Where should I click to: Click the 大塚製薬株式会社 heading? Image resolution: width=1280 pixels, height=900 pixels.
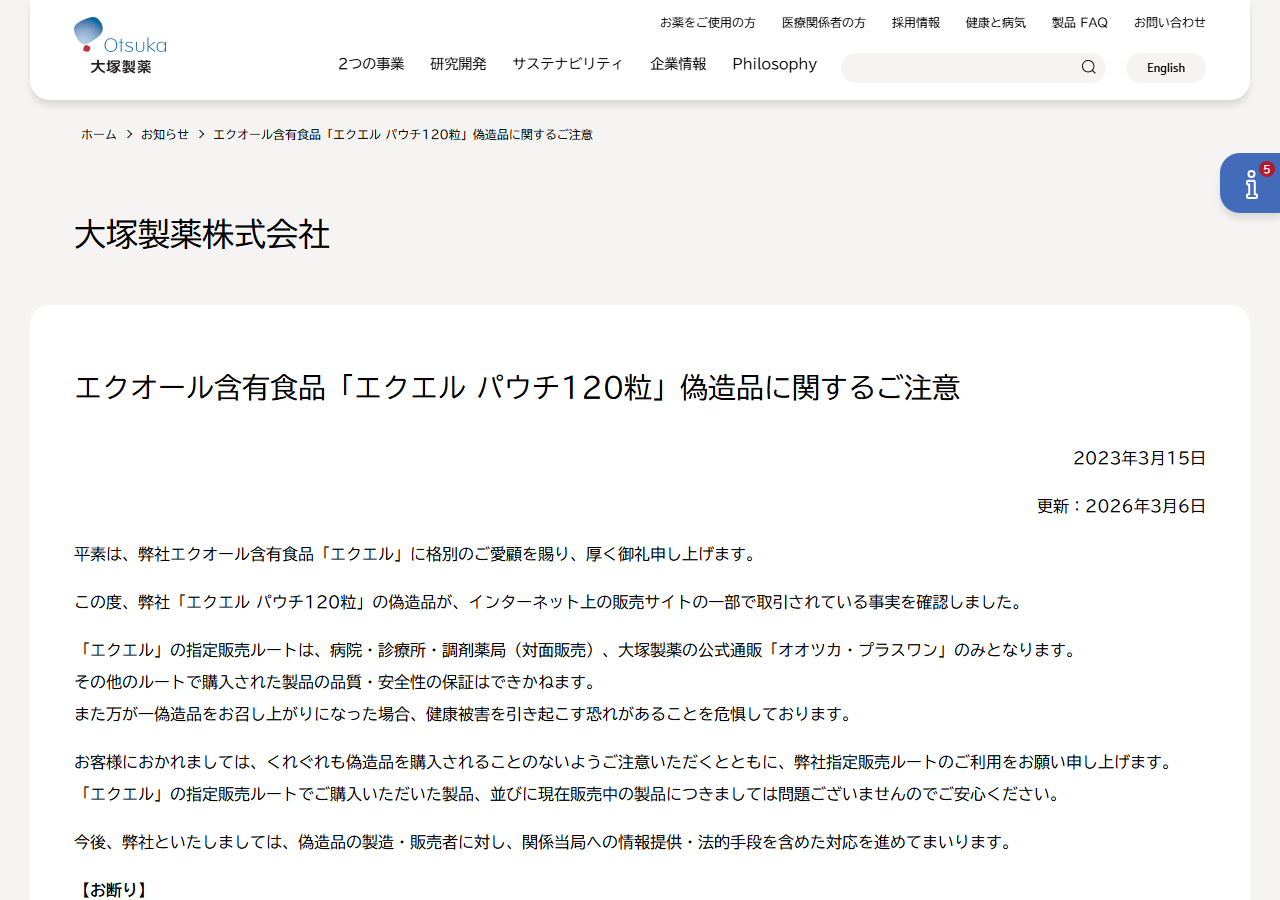[x=202, y=235]
